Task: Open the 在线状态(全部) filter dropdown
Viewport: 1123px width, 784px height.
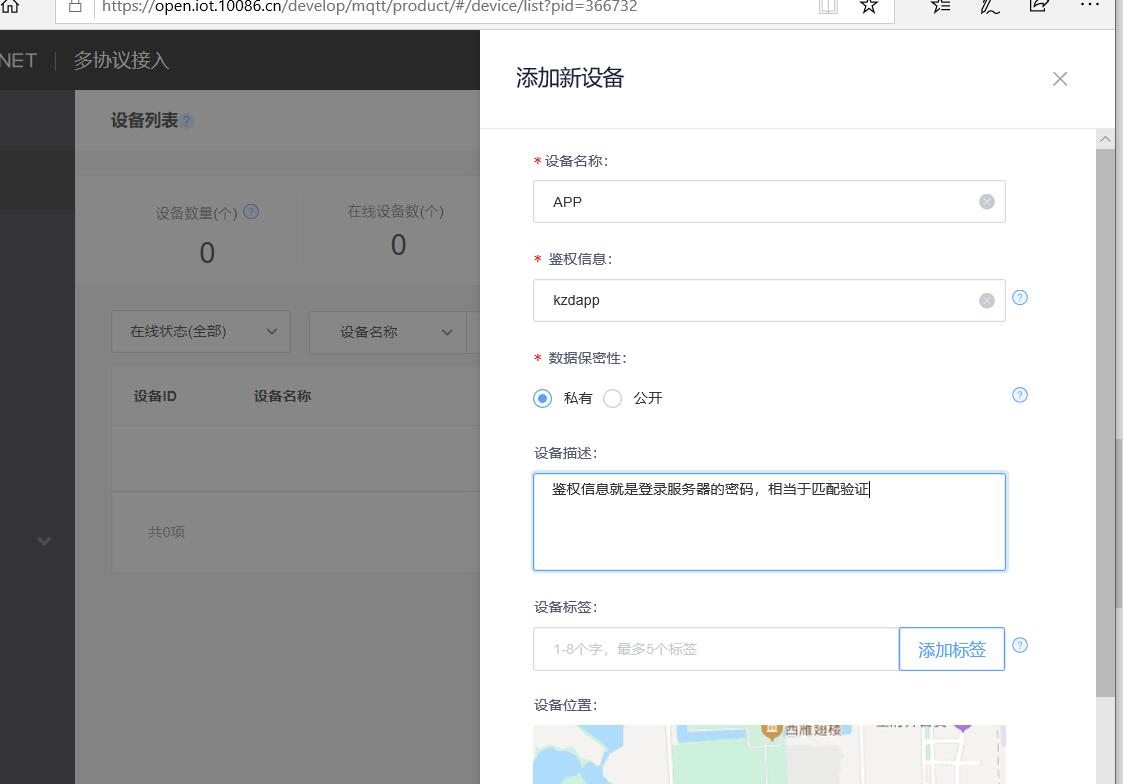Action: 200,331
